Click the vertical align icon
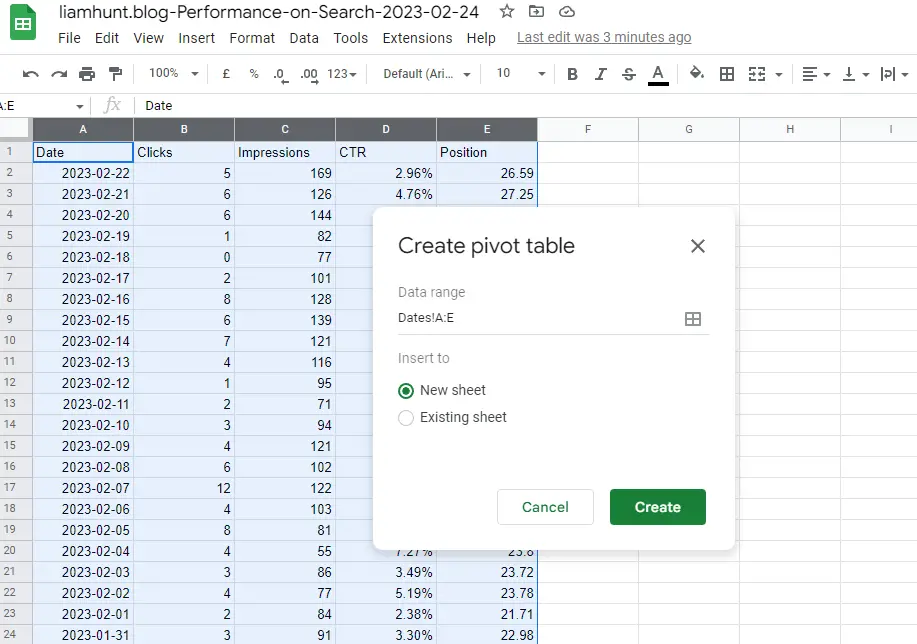The width and height of the screenshot is (917, 644). coord(849,74)
